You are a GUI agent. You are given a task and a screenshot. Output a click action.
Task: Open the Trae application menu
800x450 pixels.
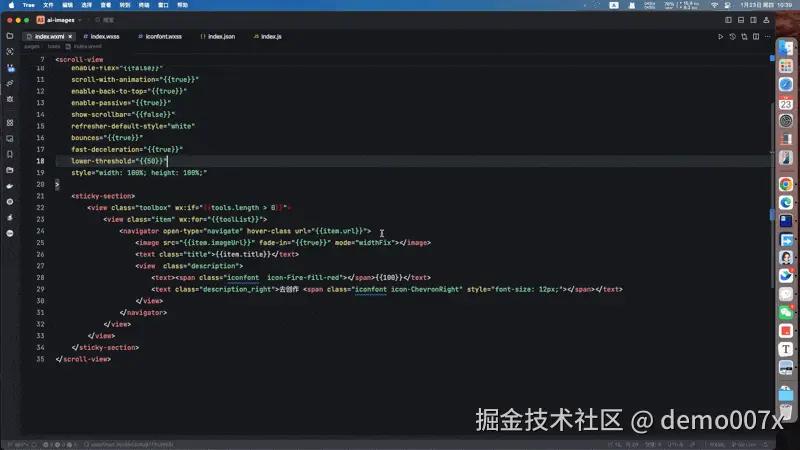[29, 5]
